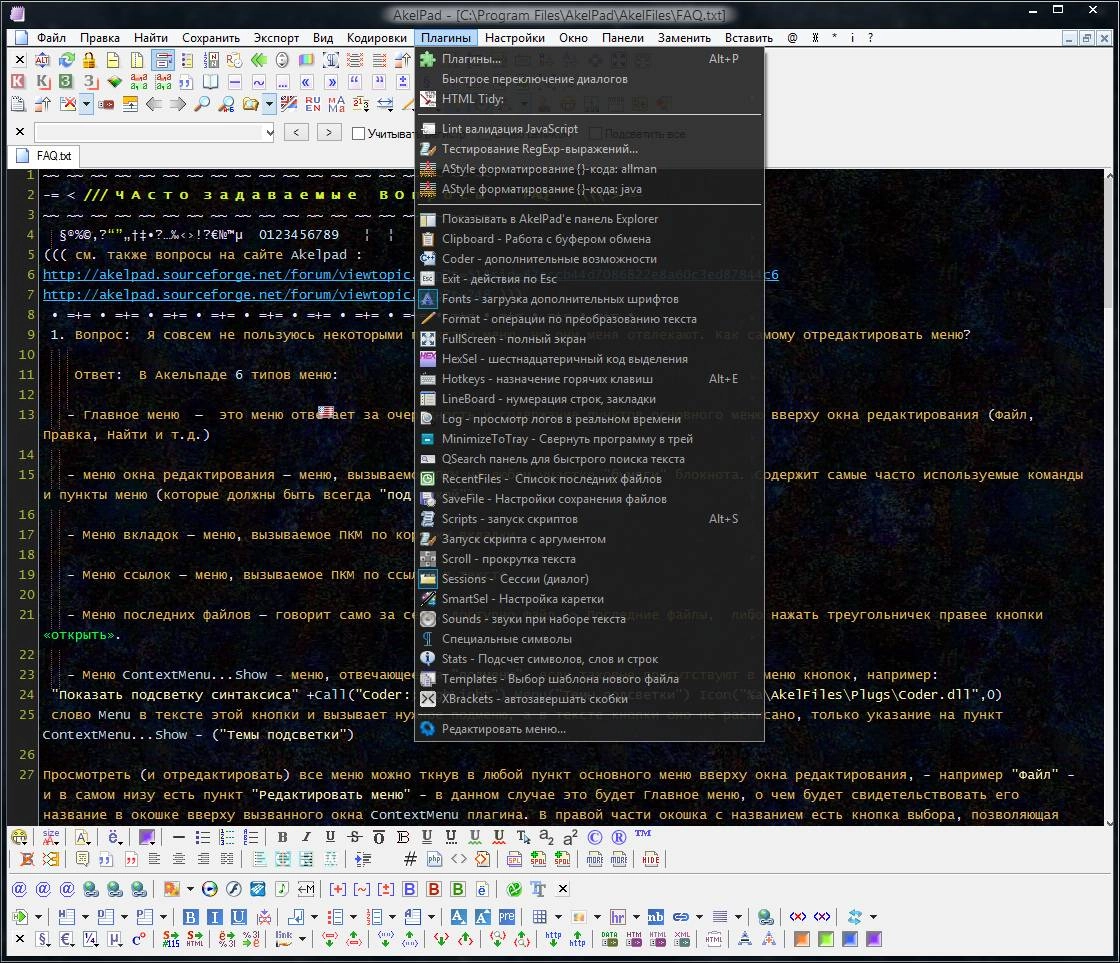The height and width of the screenshot is (963, 1120).
Task: Expand dropdown arrow beside the 'link' icon
Action: (302, 939)
